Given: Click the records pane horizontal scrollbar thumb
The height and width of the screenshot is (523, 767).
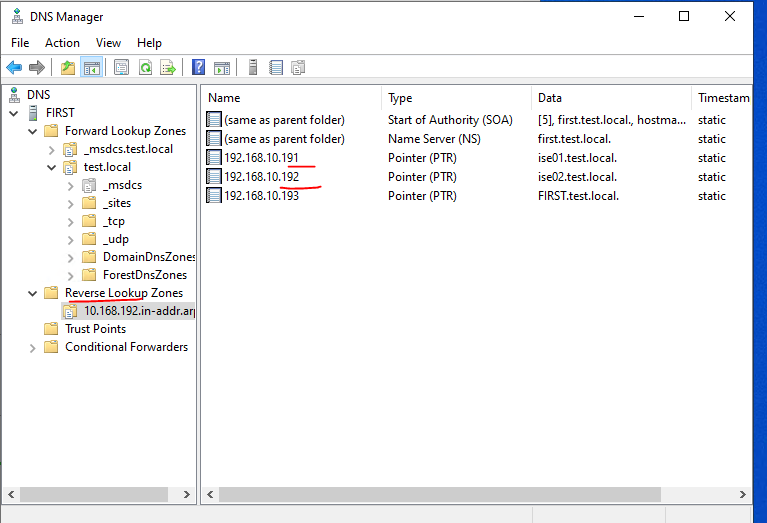Looking at the screenshot, I should tap(440, 495).
